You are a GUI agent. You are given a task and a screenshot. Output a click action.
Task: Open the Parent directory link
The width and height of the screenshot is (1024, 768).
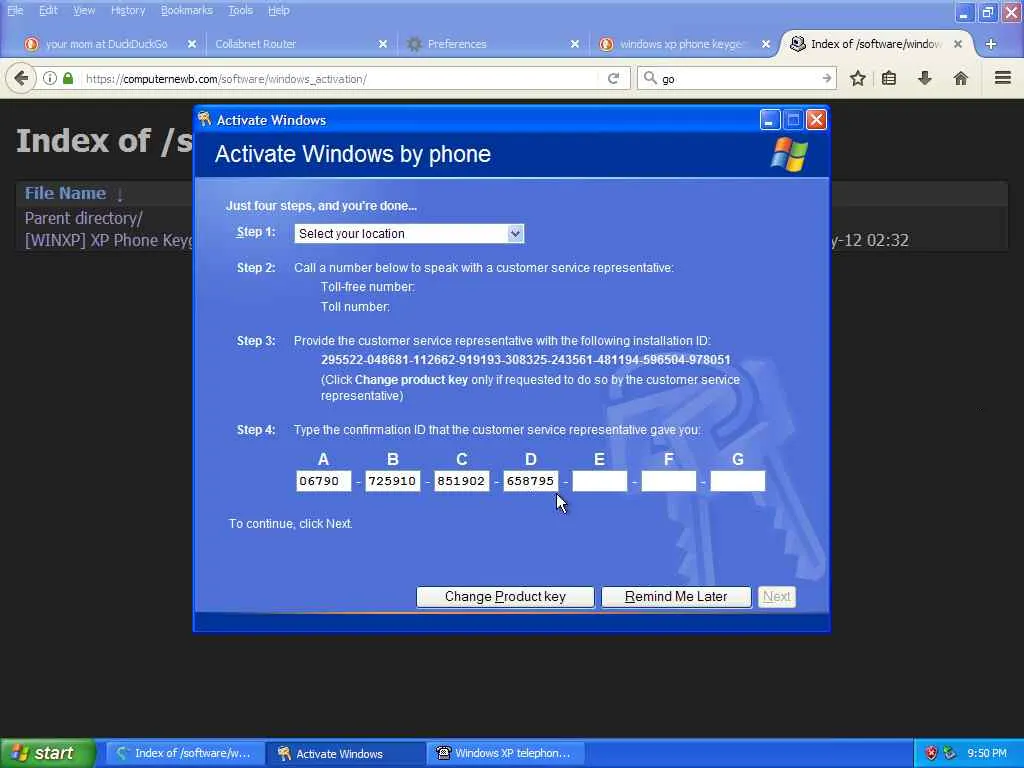click(83, 217)
